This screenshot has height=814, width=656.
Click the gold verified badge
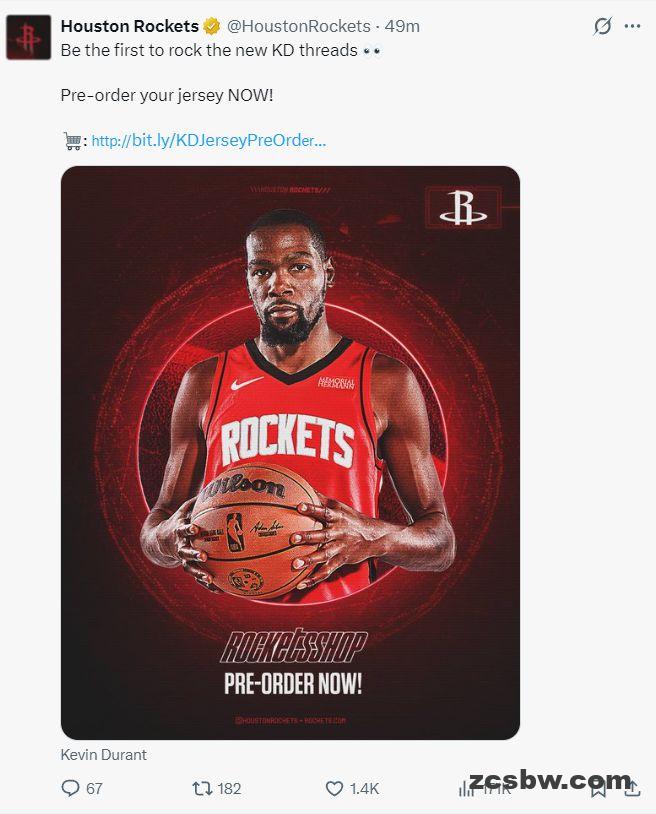[211, 26]
